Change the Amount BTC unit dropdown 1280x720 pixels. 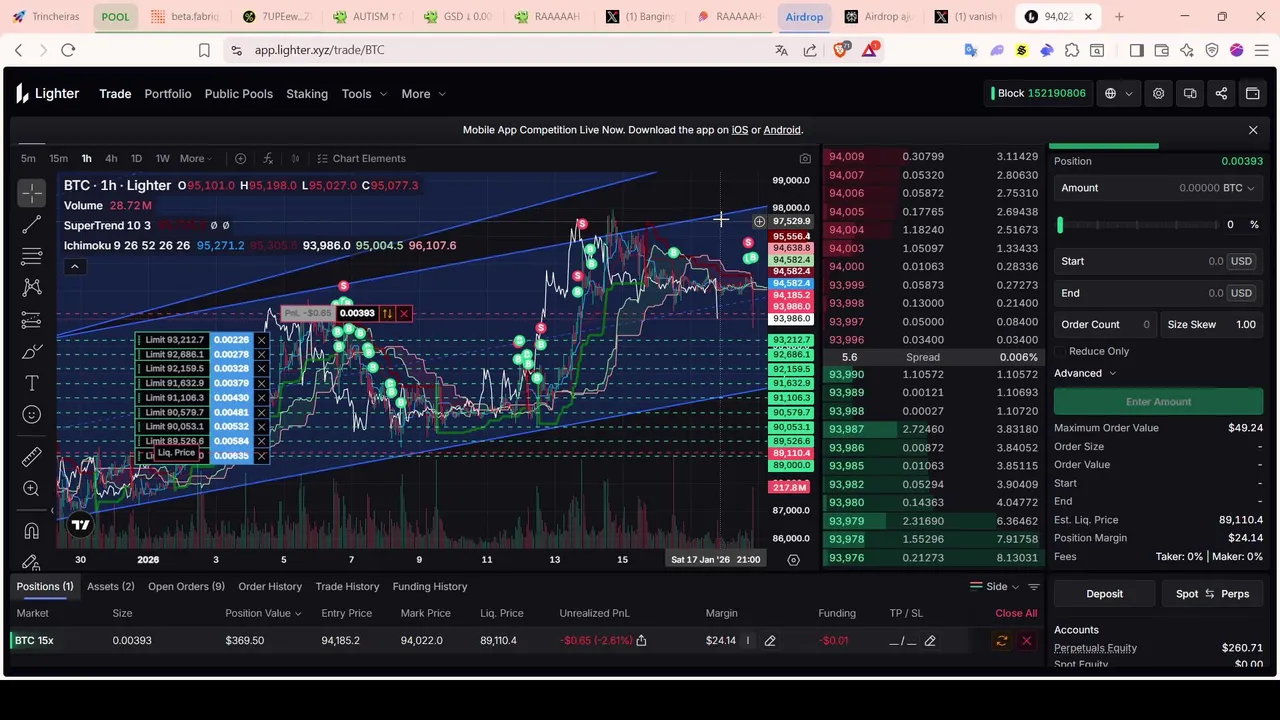click(1239, 188)
